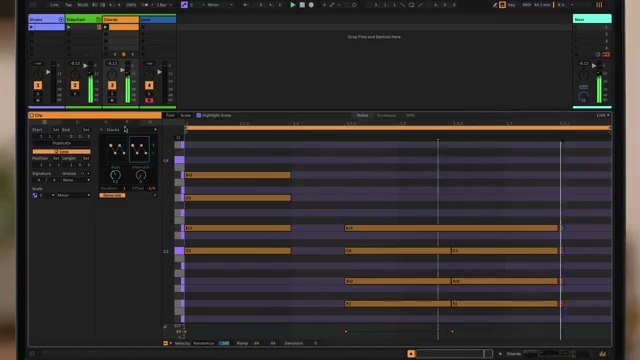Click the Inversion knob
Image resolution: width=640 pixels, height=360 pixels.
(141, 175)
